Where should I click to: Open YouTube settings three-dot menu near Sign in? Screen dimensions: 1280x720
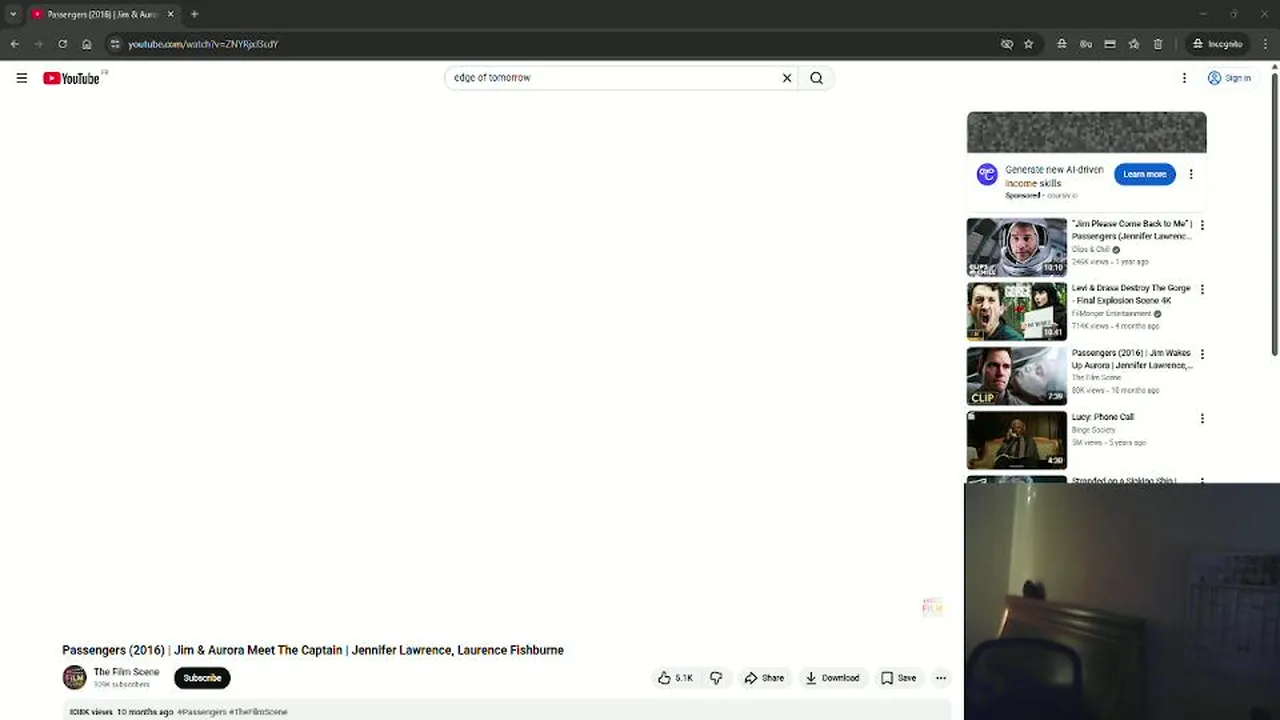tap(1184, 78)
